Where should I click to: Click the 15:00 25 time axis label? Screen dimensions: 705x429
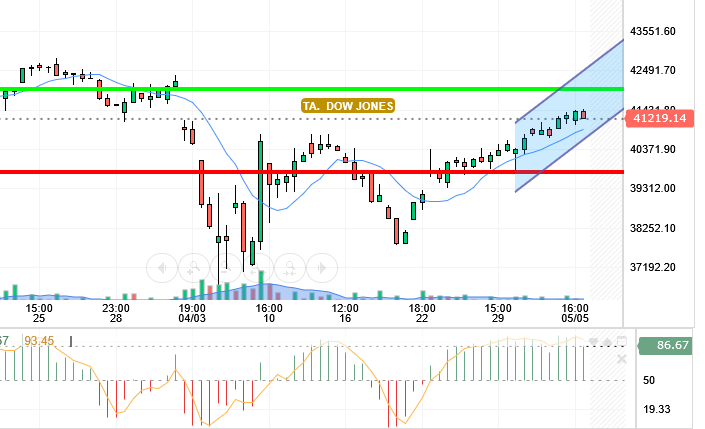(39, 313)
